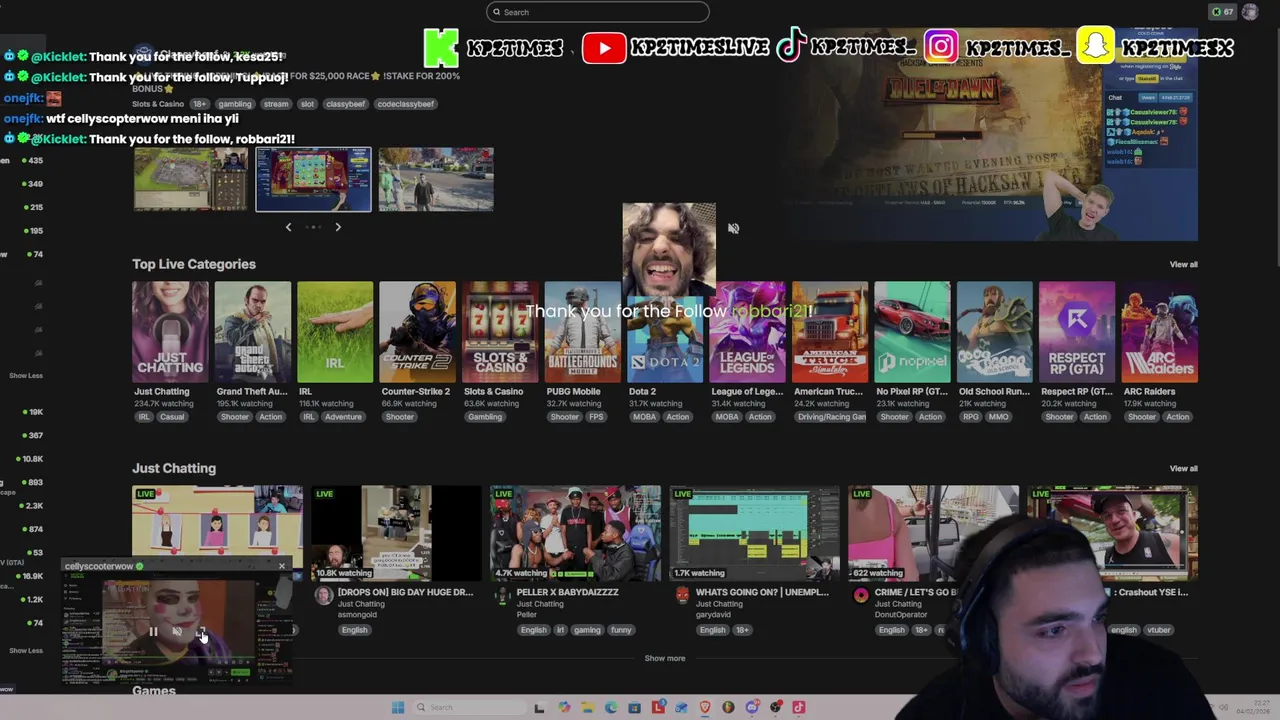
Task: Click the Casual tag under Just Chatting
Action: (172, 417)
